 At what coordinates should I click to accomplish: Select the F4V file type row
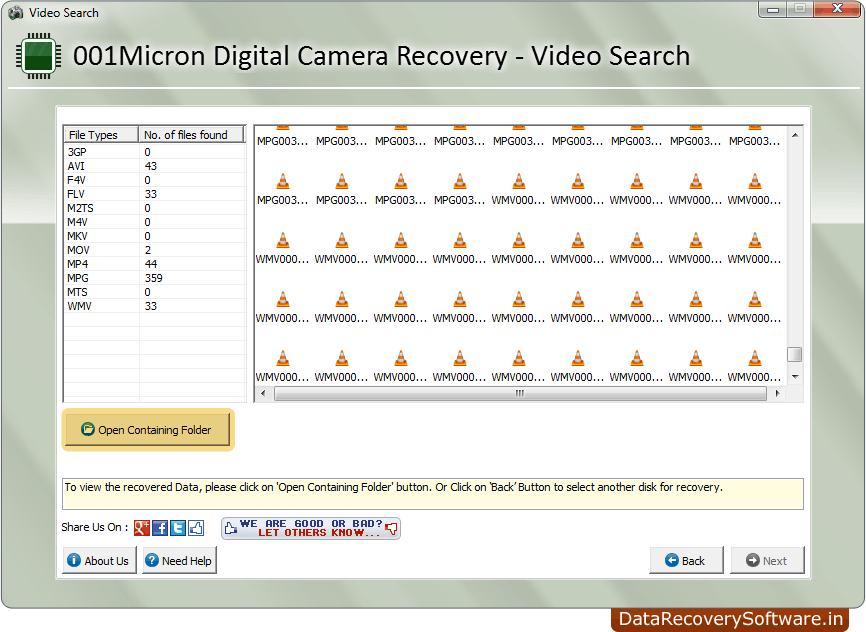(155, 180)
